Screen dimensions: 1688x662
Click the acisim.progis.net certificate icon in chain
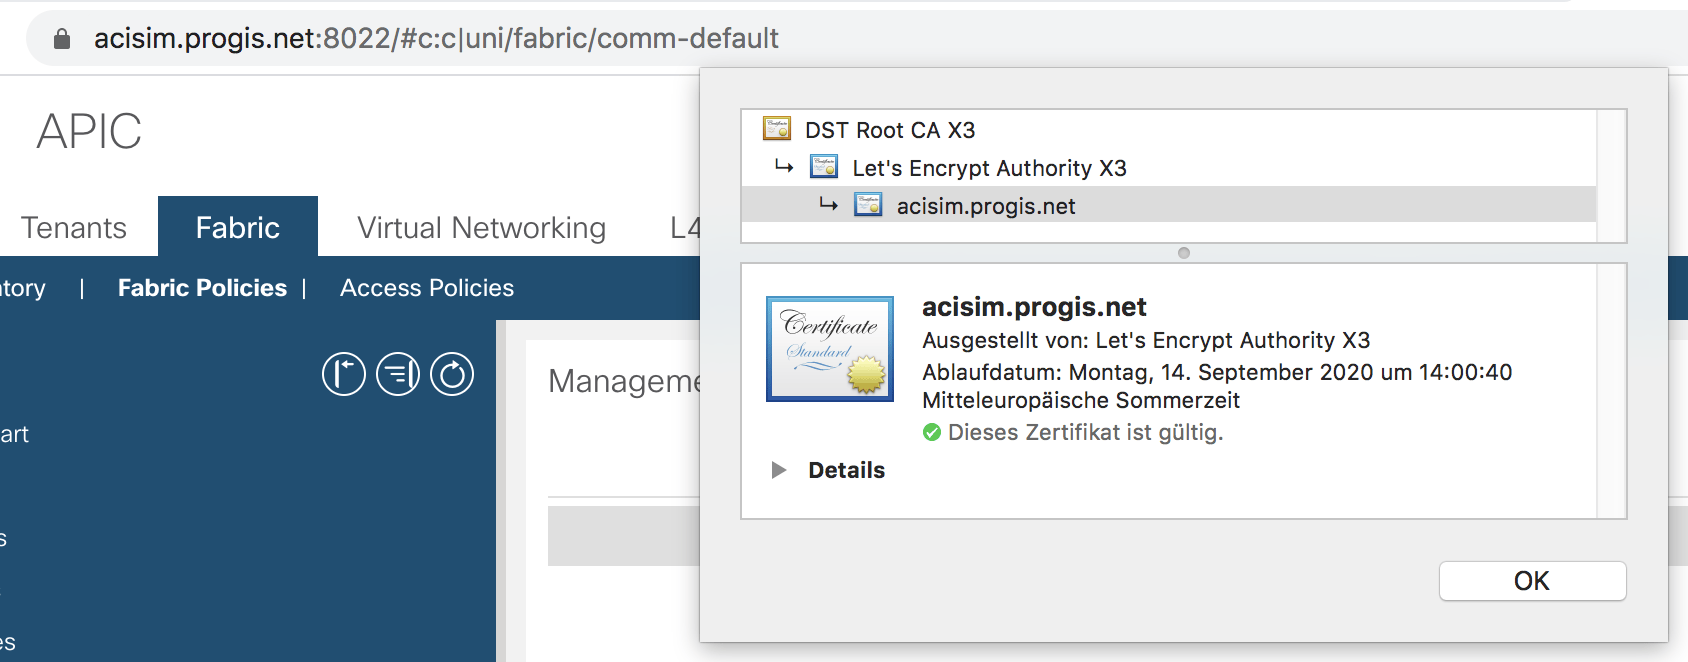pyautogui.click(x=868, y=205)
